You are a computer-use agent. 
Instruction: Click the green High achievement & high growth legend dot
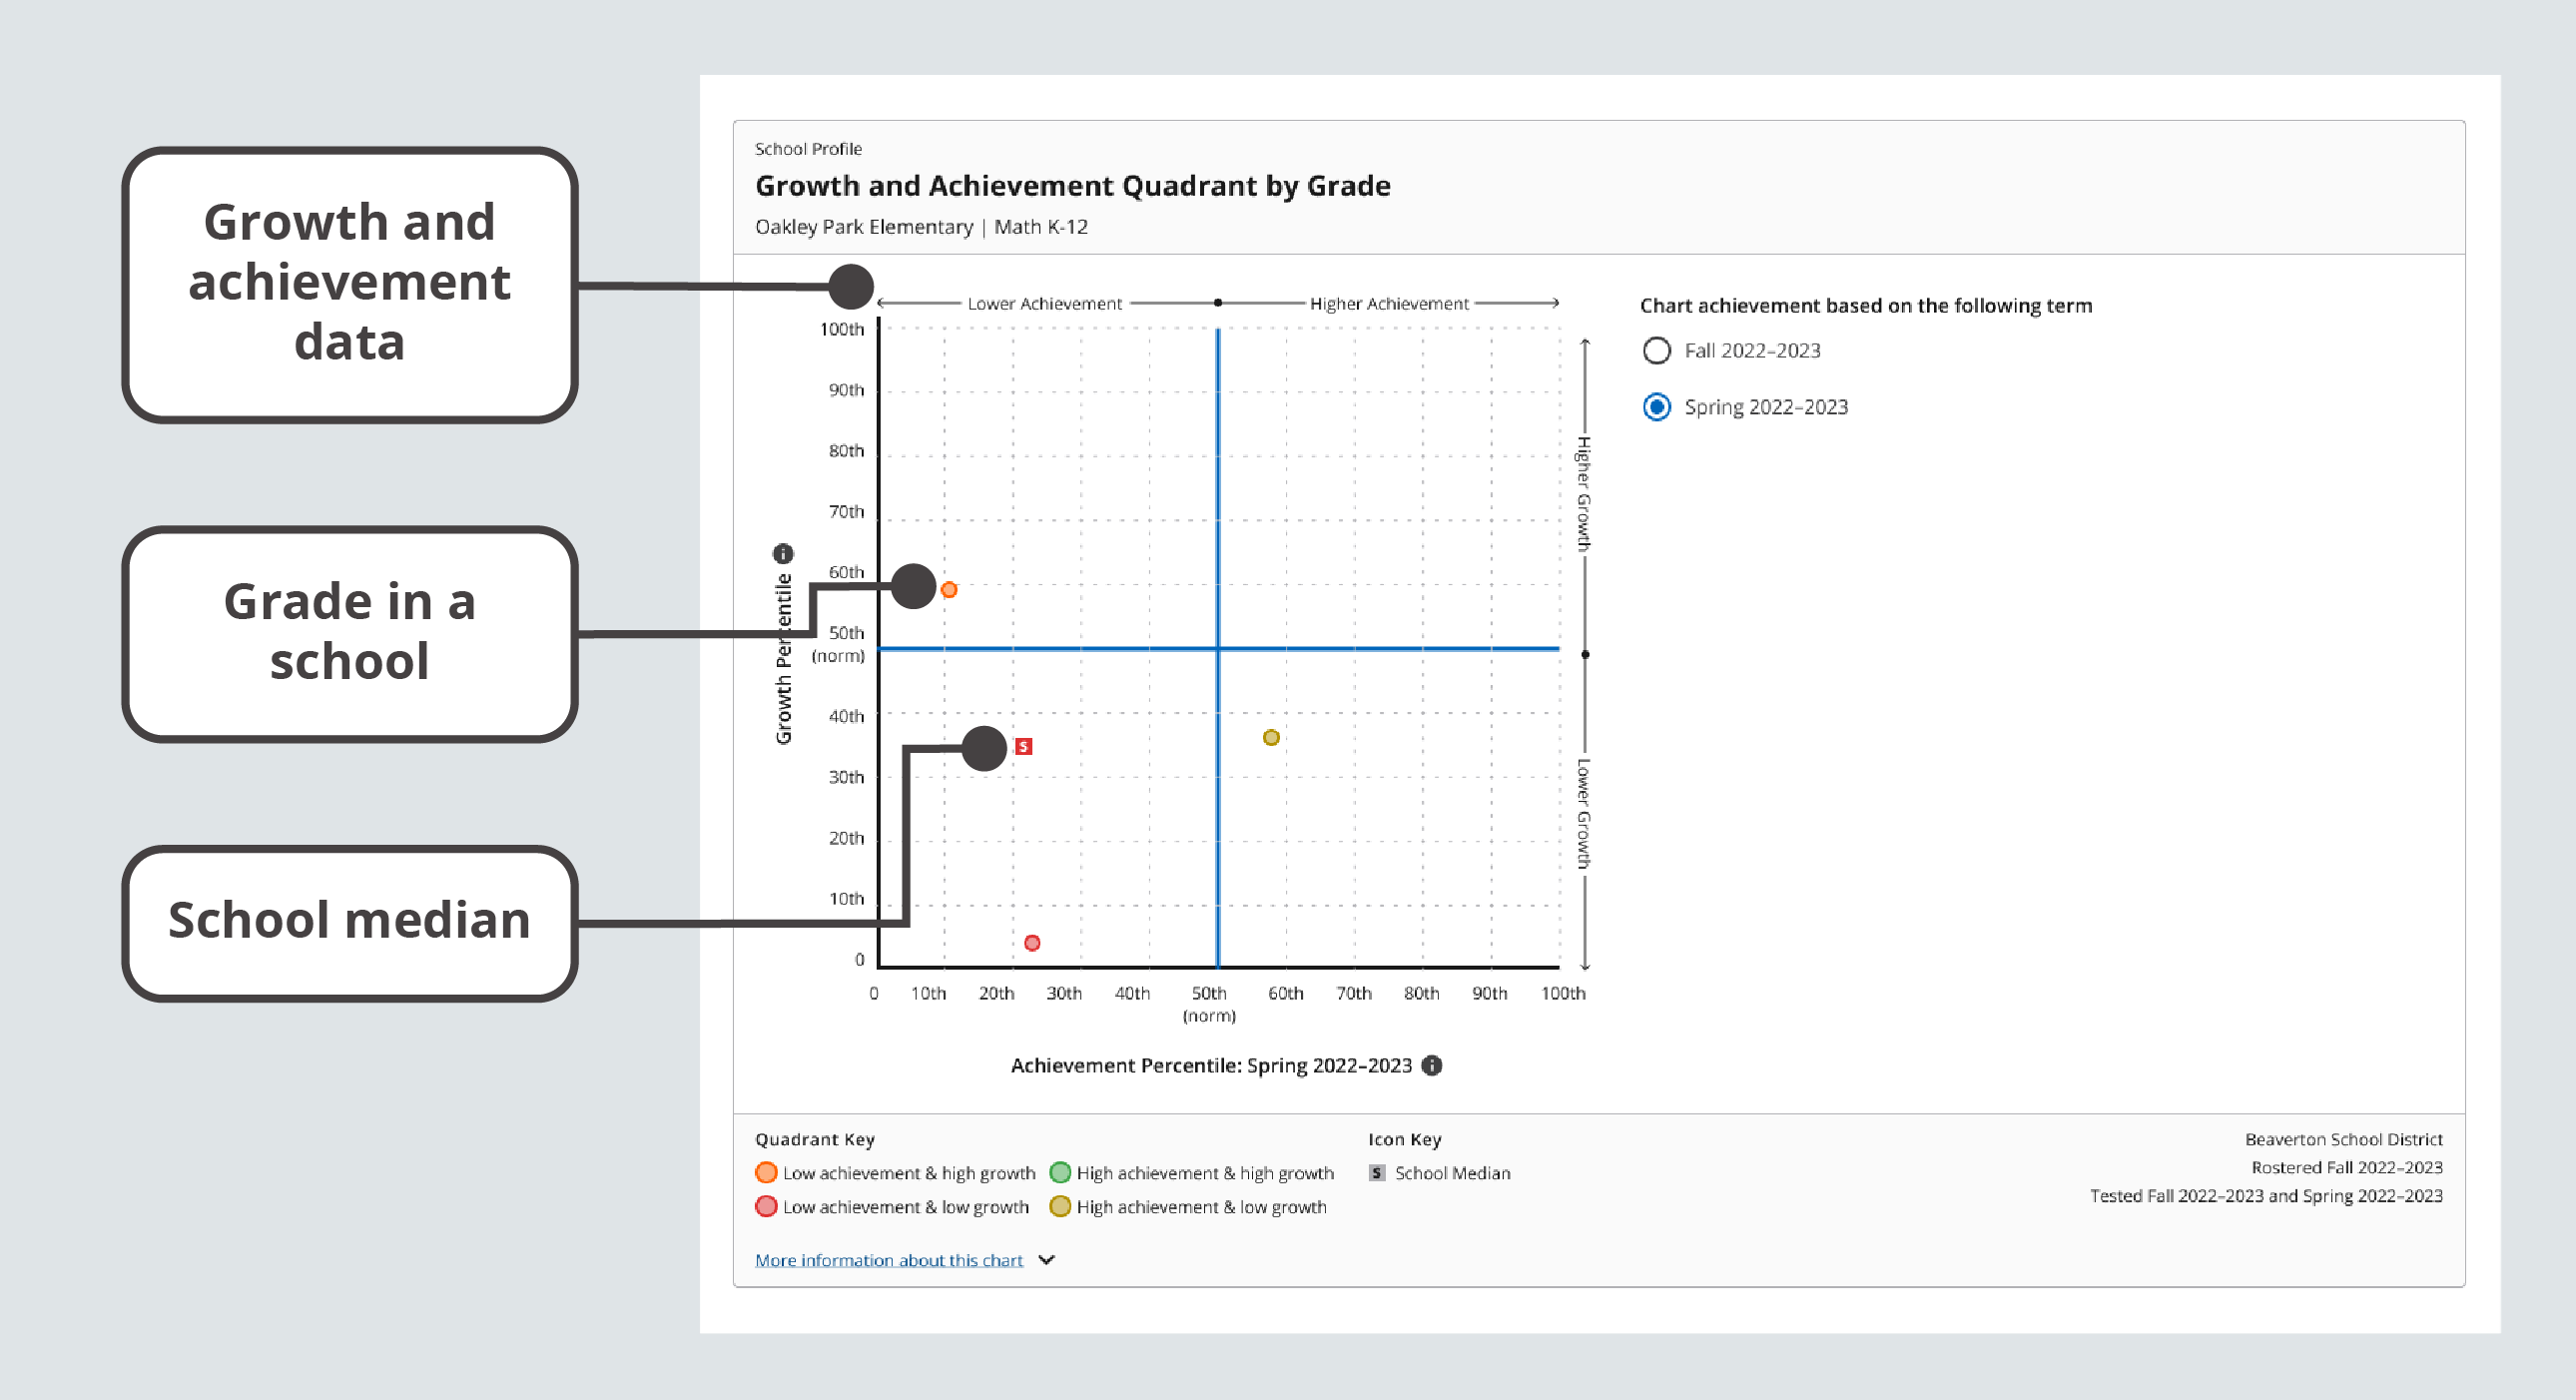point(1060,1173)
